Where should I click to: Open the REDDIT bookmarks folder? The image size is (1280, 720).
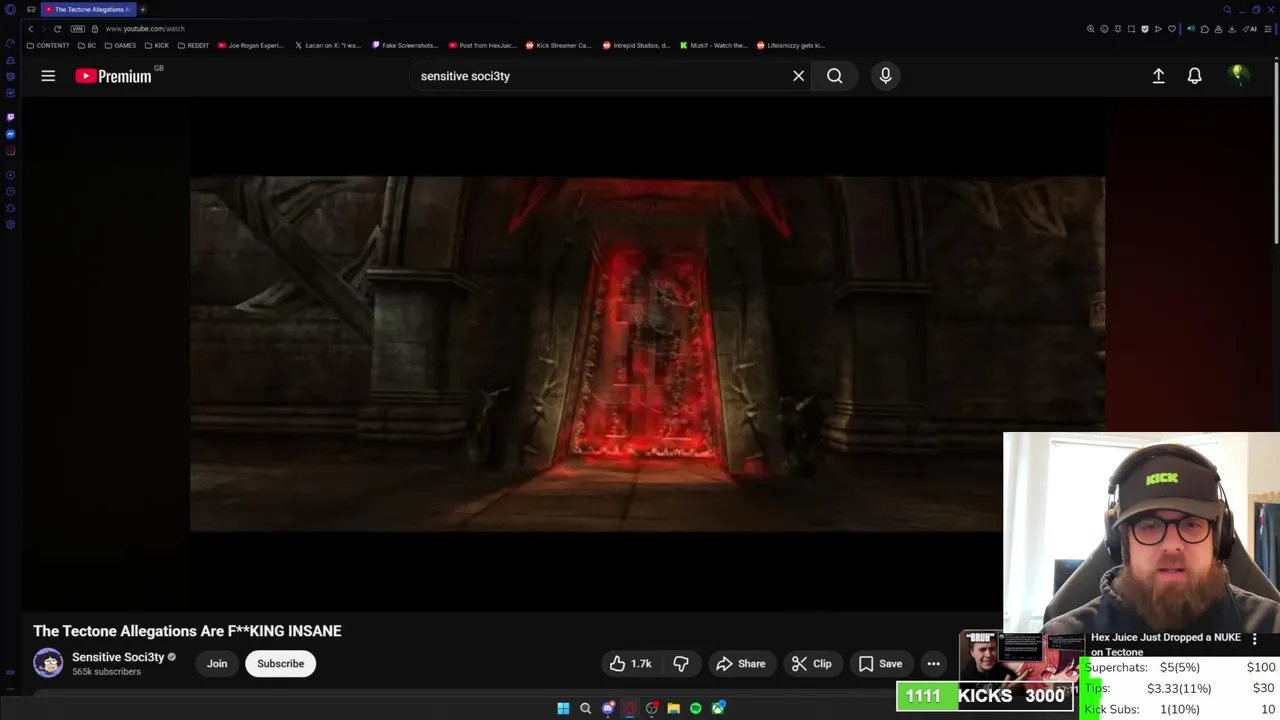[x=194, y=45]
